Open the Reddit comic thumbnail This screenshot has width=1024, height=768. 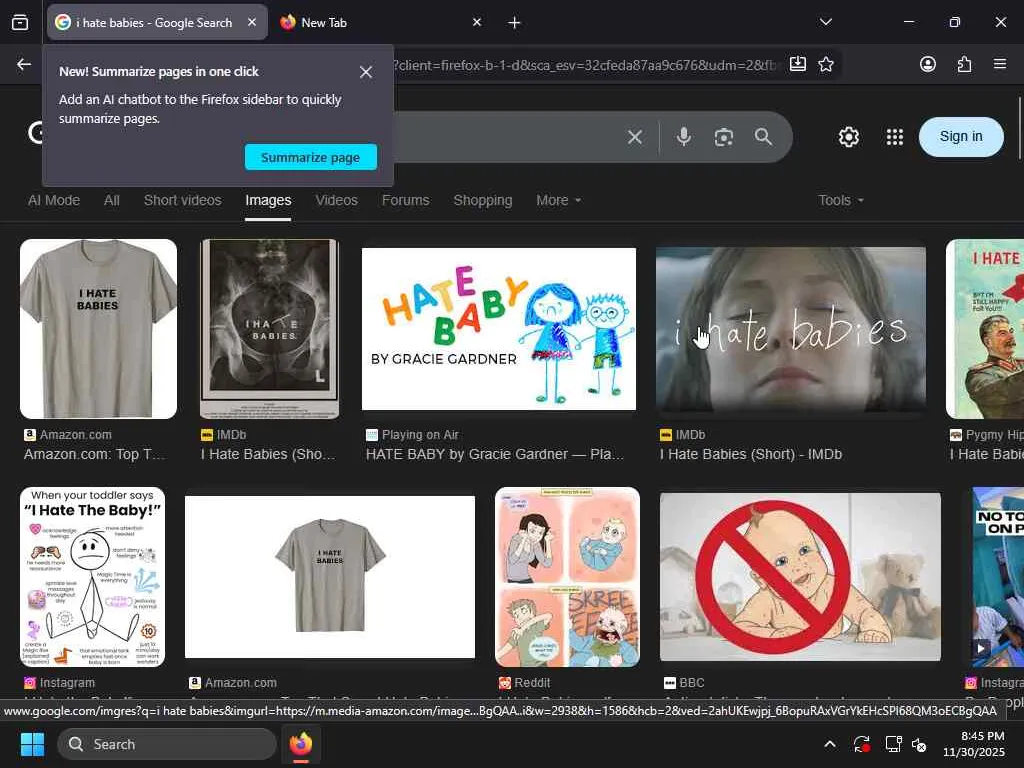point(568,577)
